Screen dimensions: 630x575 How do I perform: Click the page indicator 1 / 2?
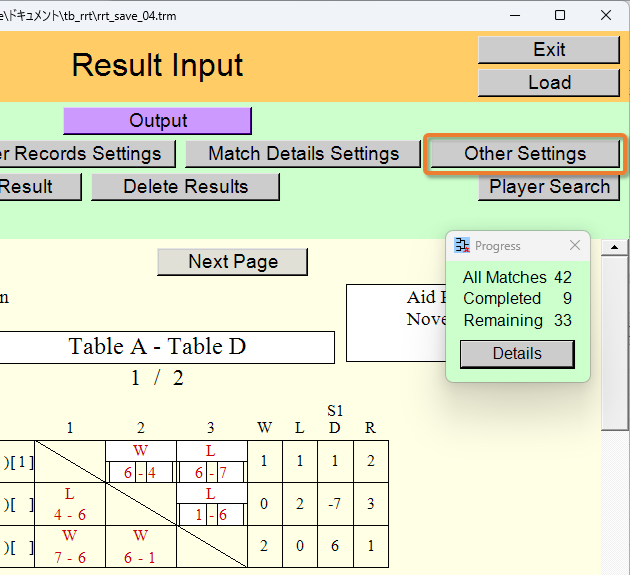pyautogui.click(x=158, y=378)
